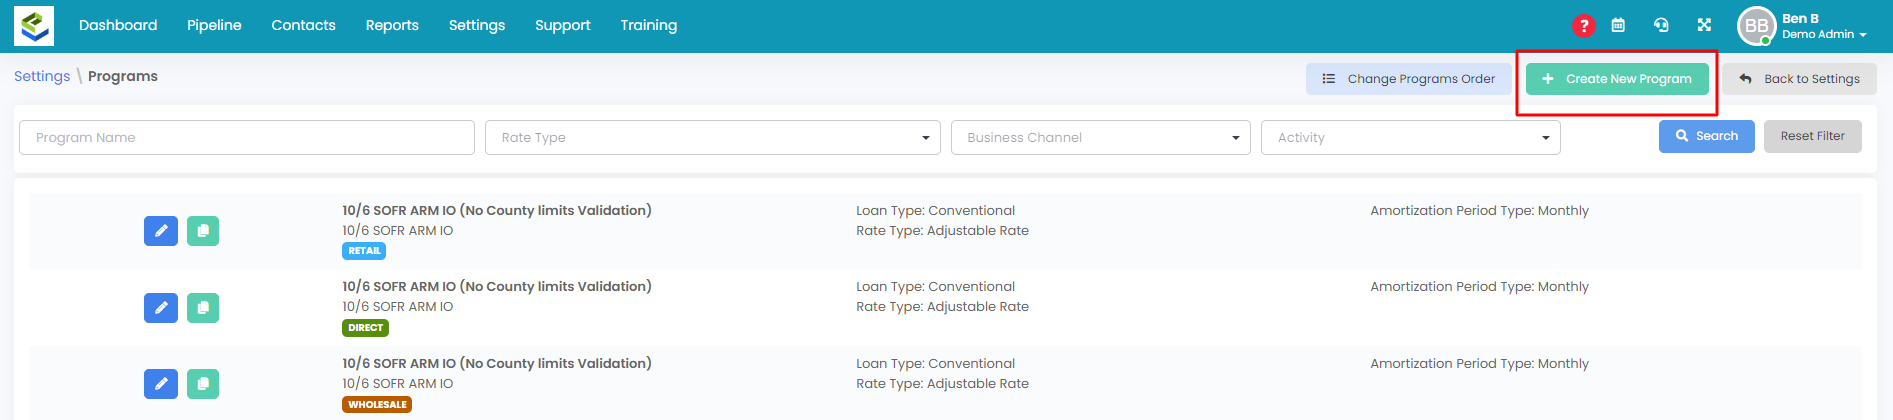Click the headset support icon
The height and width of the screenshot is (420, 1893).
tap(1661, 26)
